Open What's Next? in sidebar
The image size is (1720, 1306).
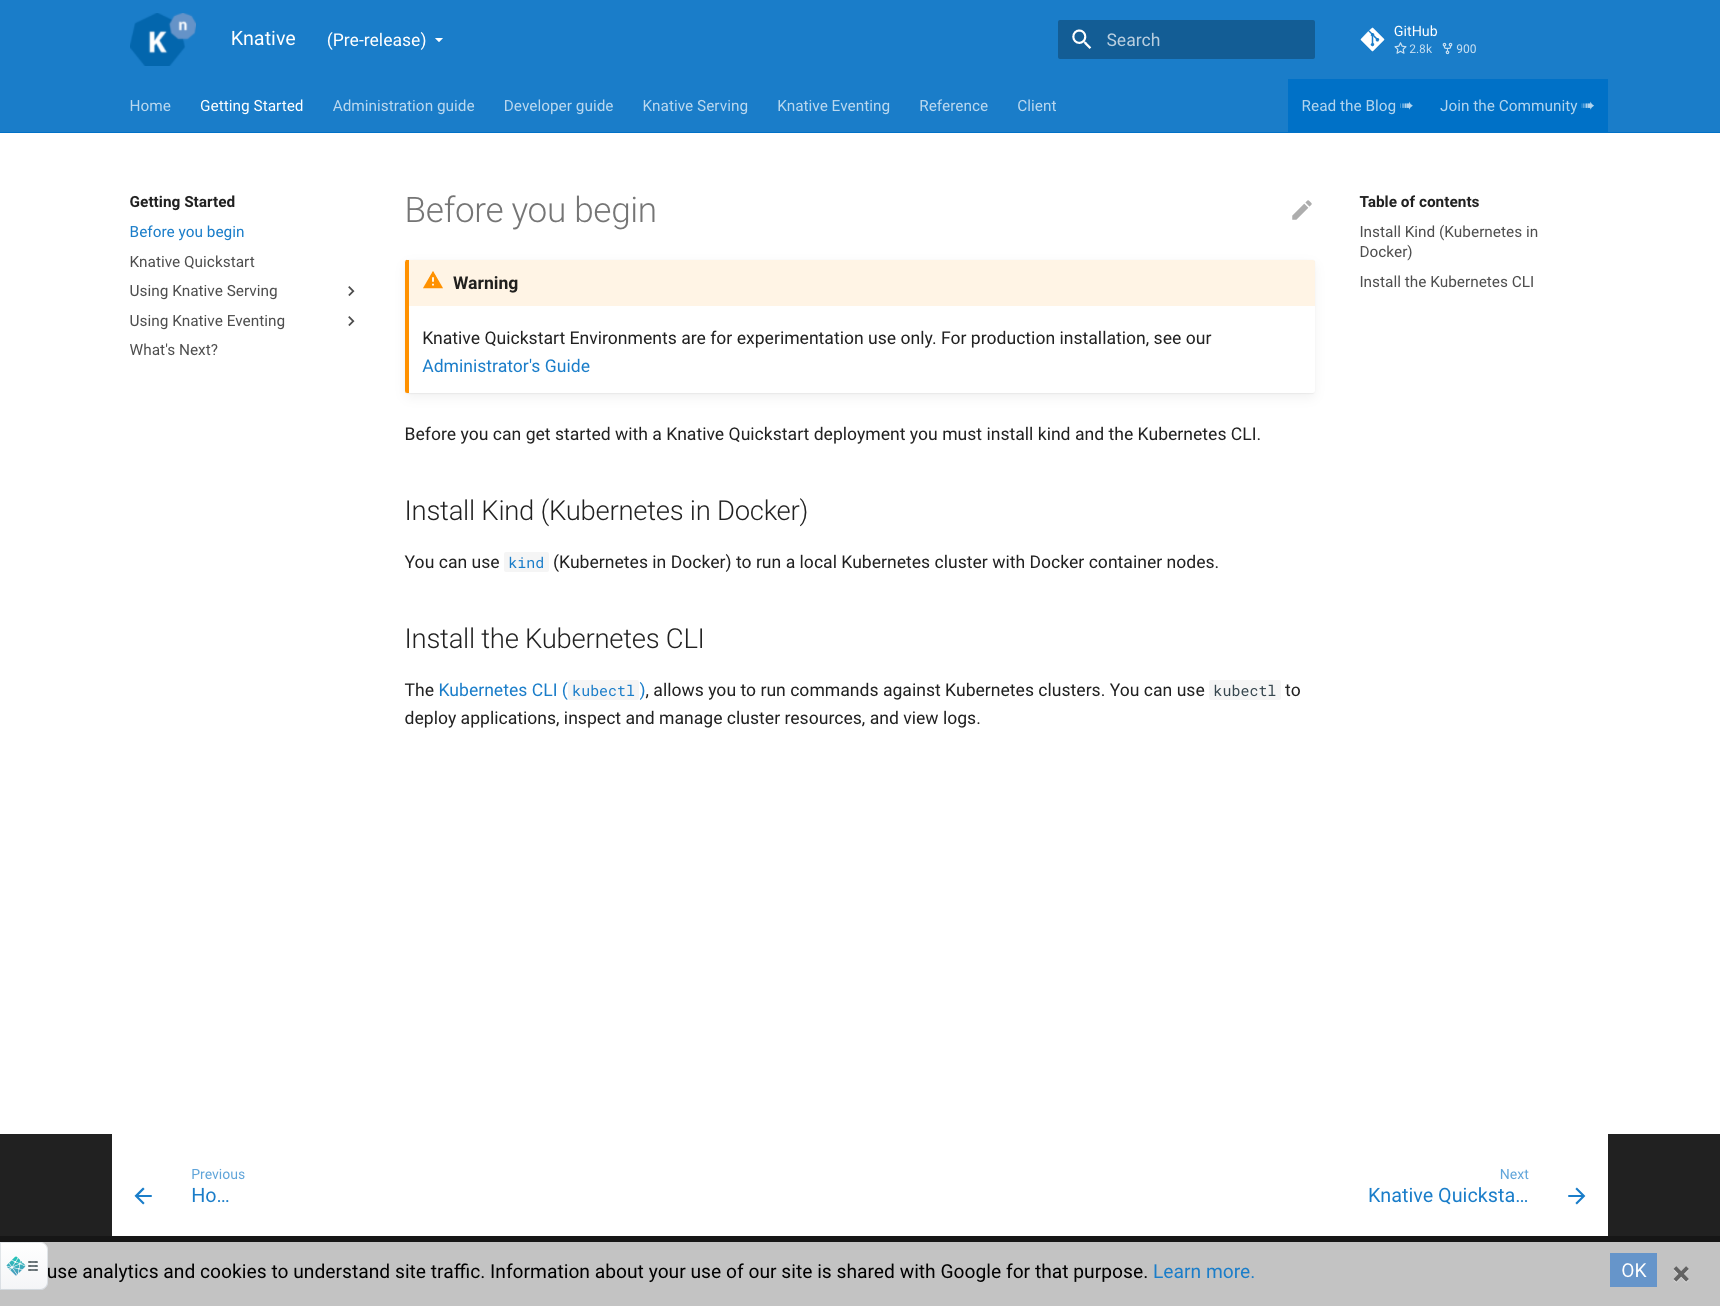tap(173, 350)
